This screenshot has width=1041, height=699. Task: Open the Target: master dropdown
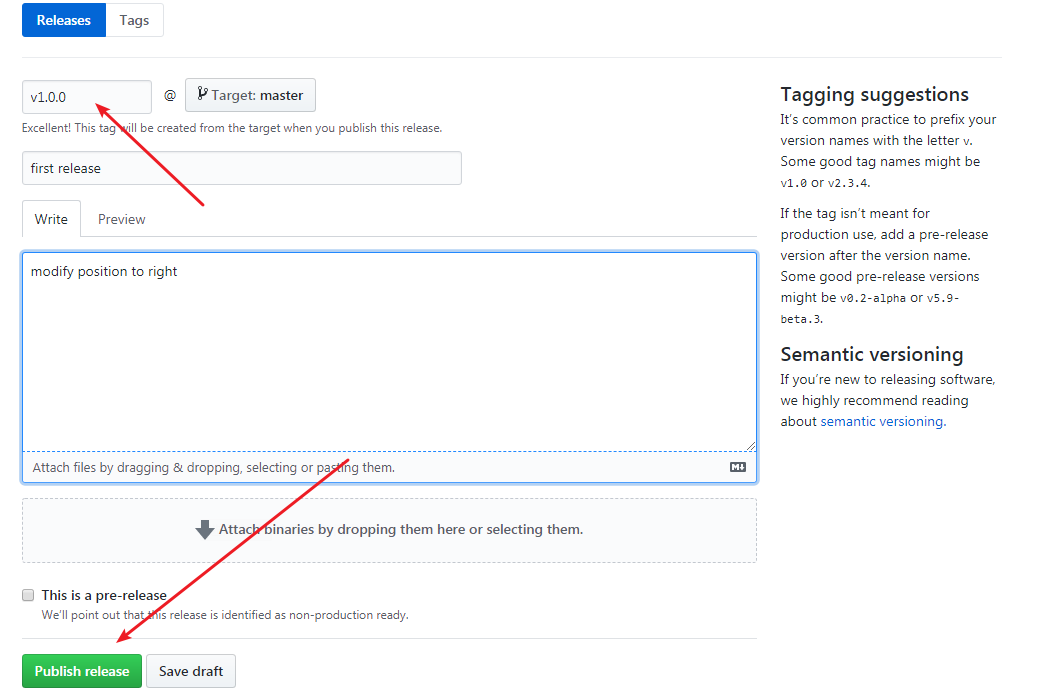pos(250,95)
